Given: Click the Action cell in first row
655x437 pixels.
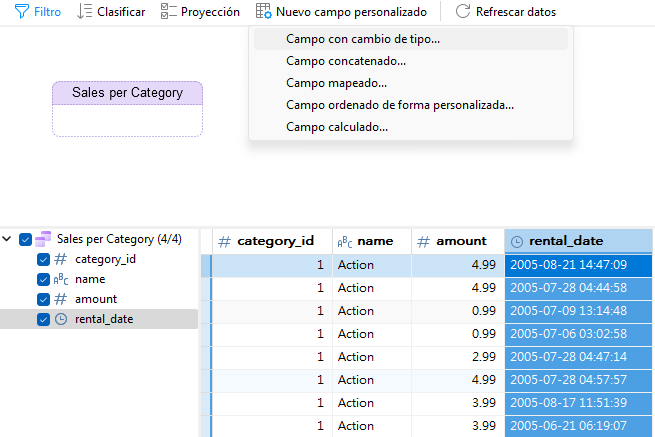Looking at the screenshot, I should click(x=372, y=265).
